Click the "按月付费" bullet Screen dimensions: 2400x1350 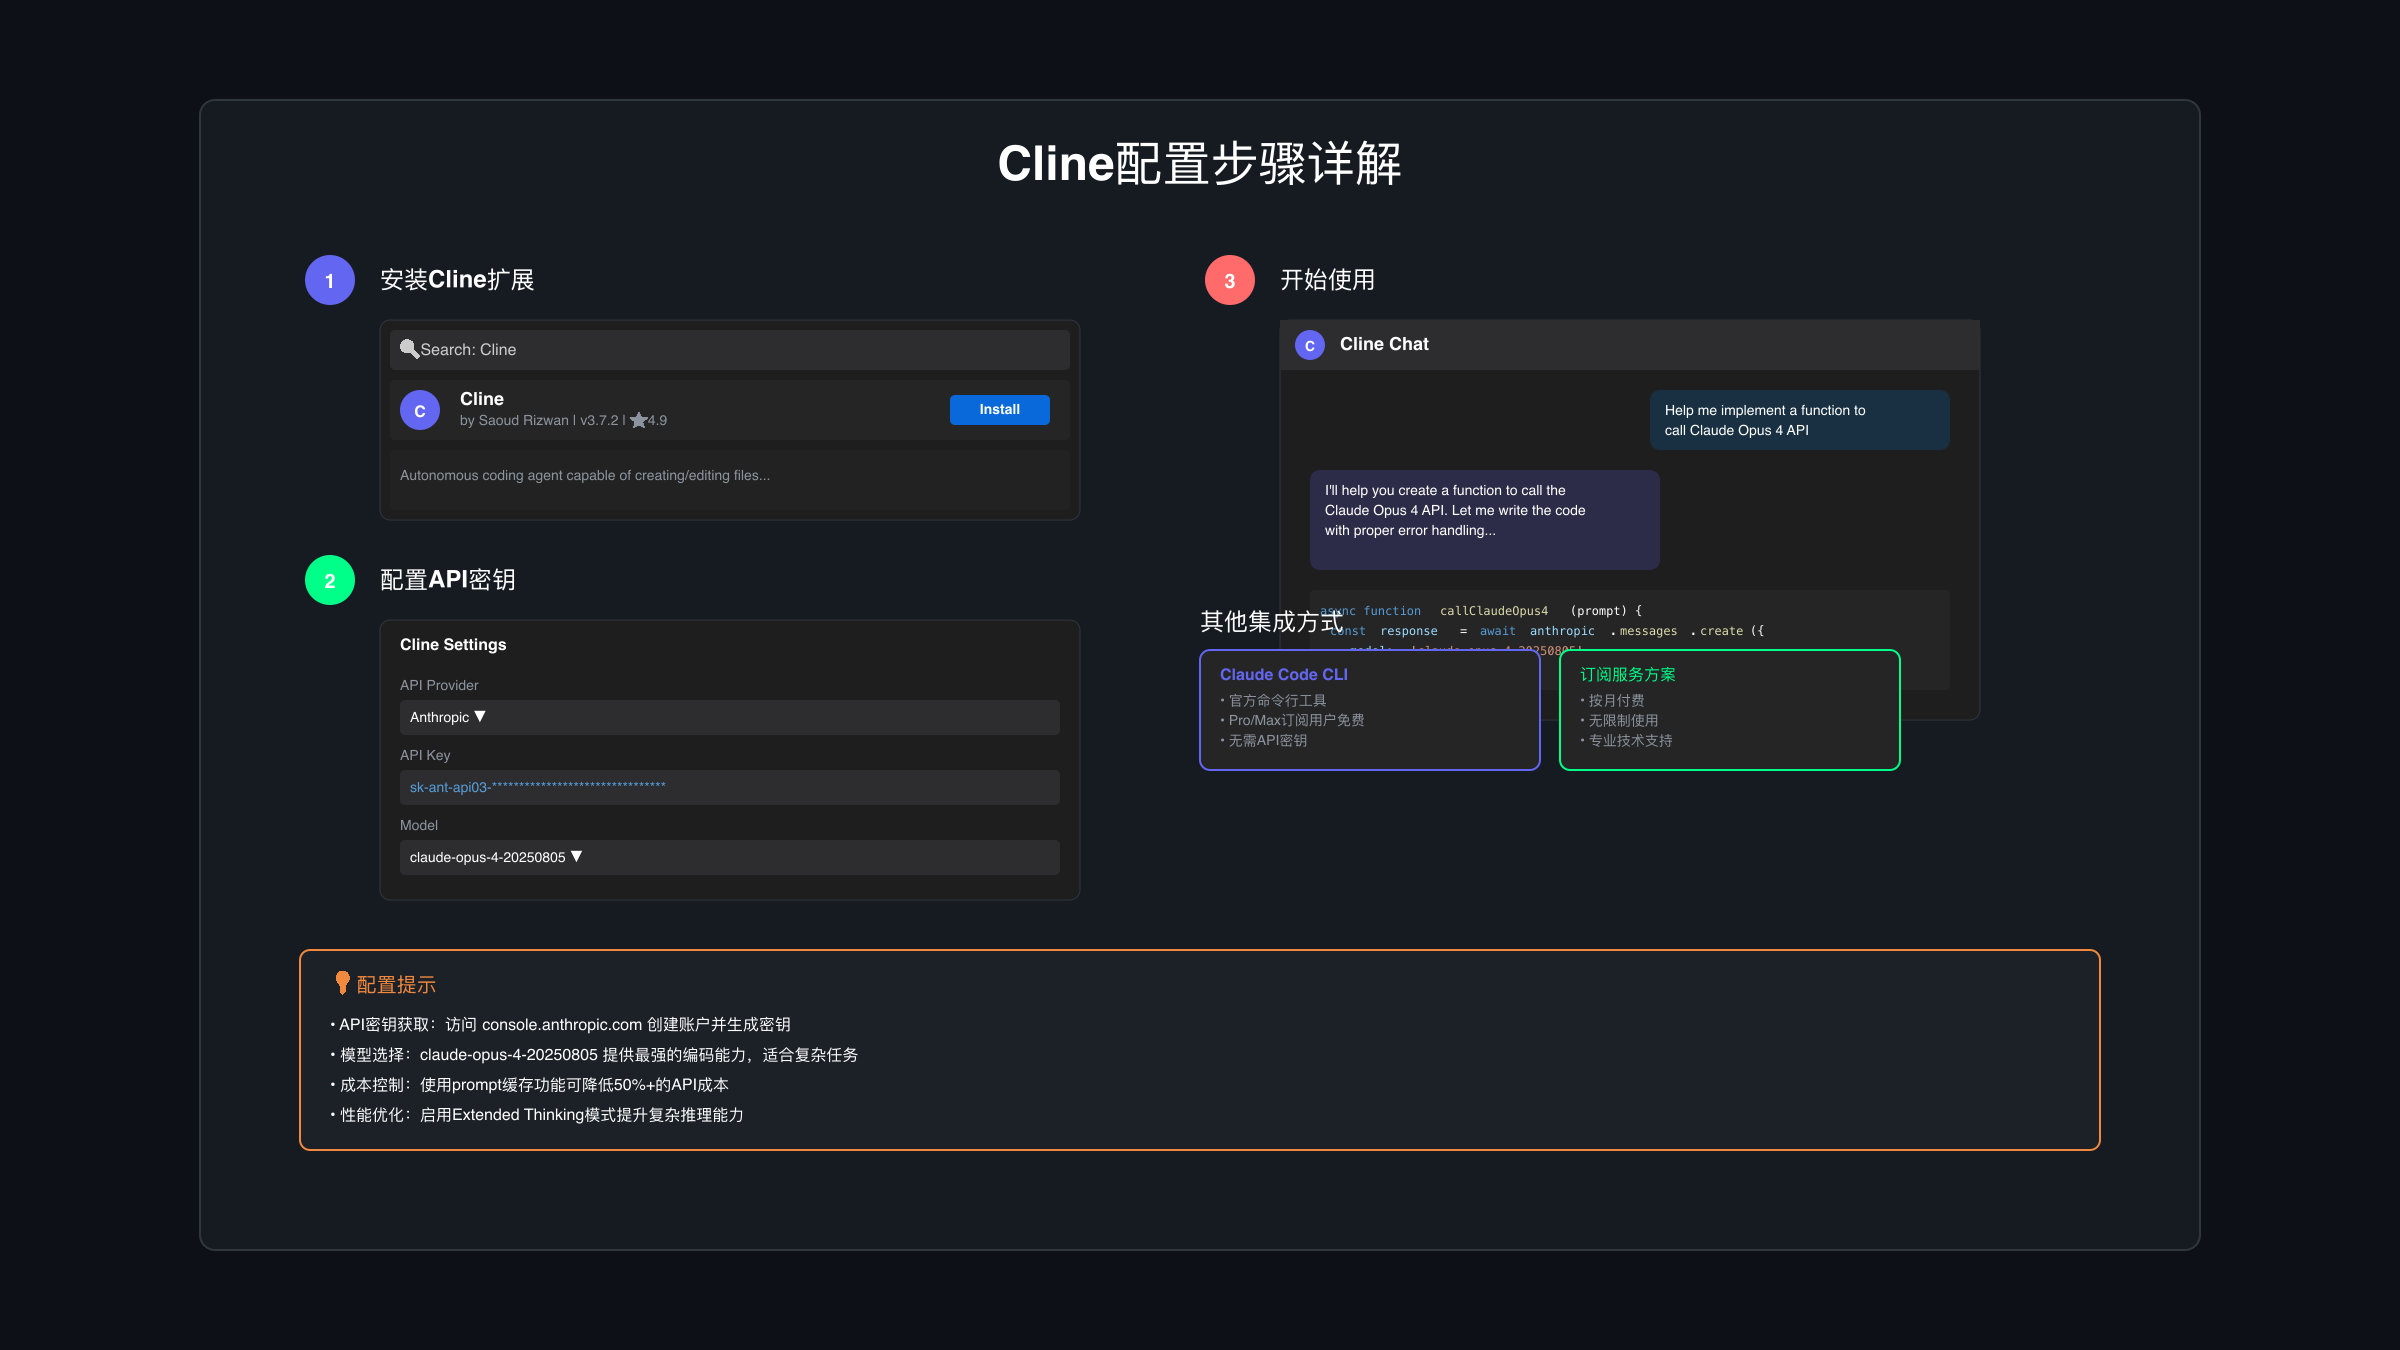[x=1612, y=700]
